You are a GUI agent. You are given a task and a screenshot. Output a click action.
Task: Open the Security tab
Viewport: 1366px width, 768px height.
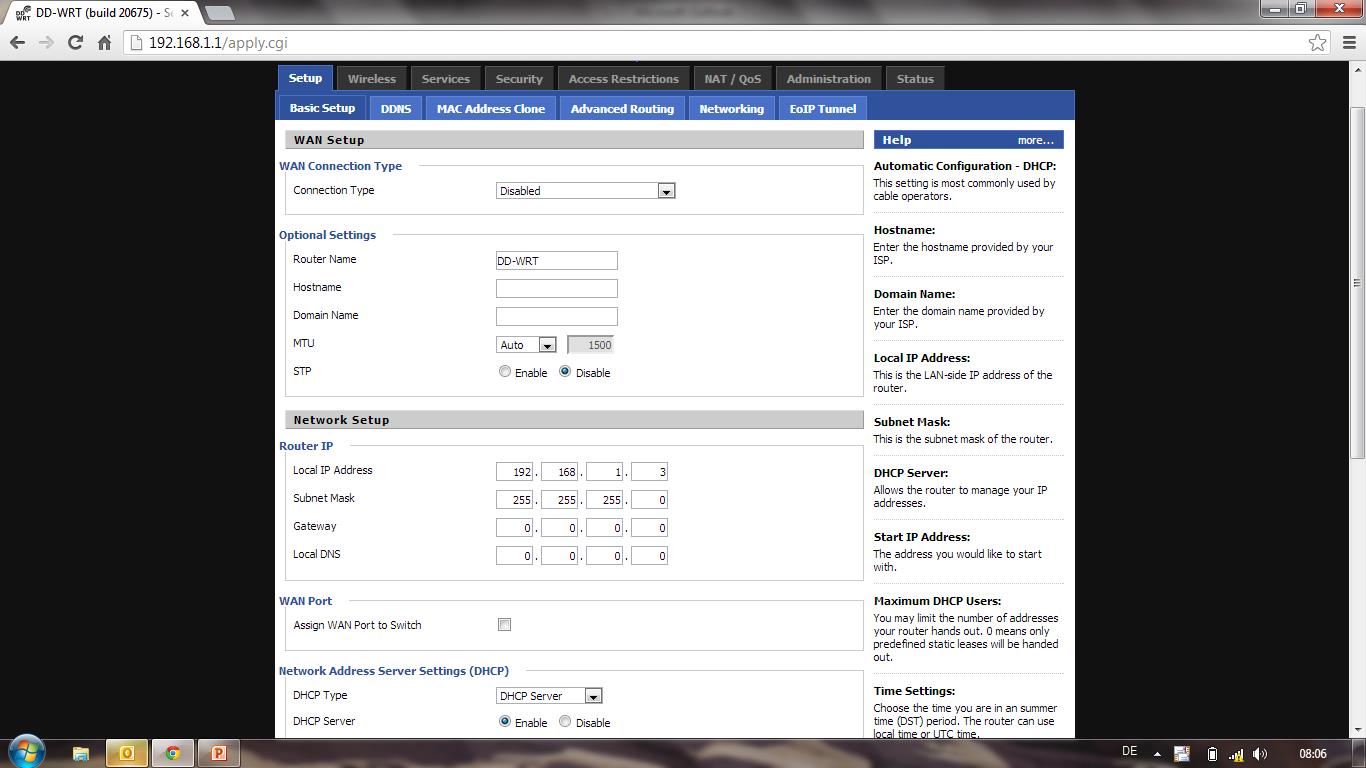point(519,79)
